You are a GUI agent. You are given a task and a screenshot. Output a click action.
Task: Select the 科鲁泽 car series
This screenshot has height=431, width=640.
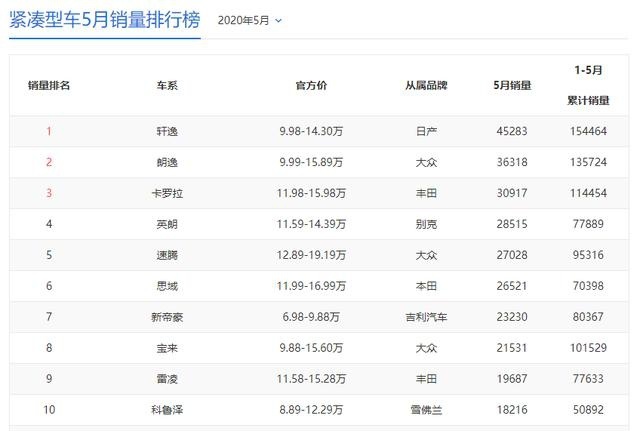[x=167, y=410]
